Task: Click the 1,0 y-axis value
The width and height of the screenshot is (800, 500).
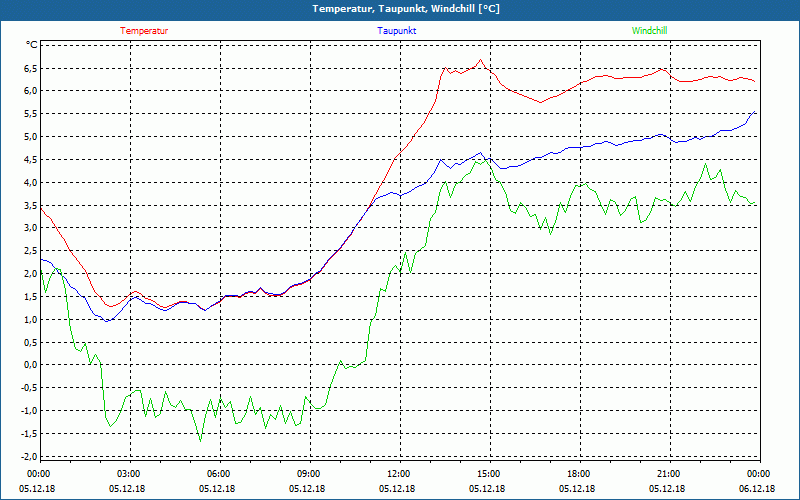Action: (x=31, y=319)
